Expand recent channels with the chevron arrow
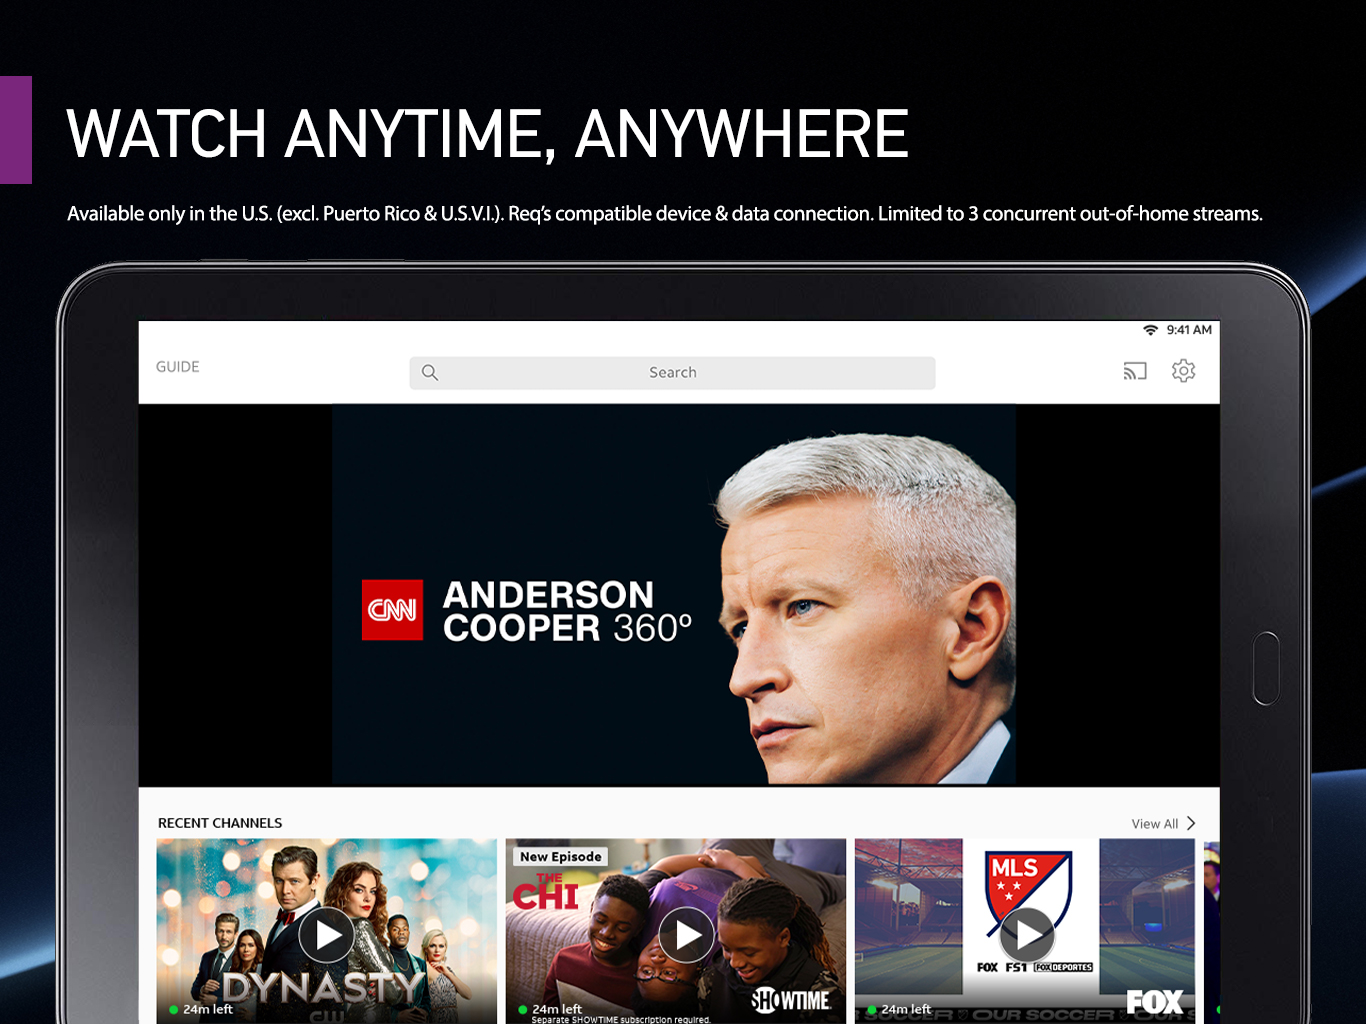The width and height of the screenshot is (1366, 1024). click(x=1191, y=824)
